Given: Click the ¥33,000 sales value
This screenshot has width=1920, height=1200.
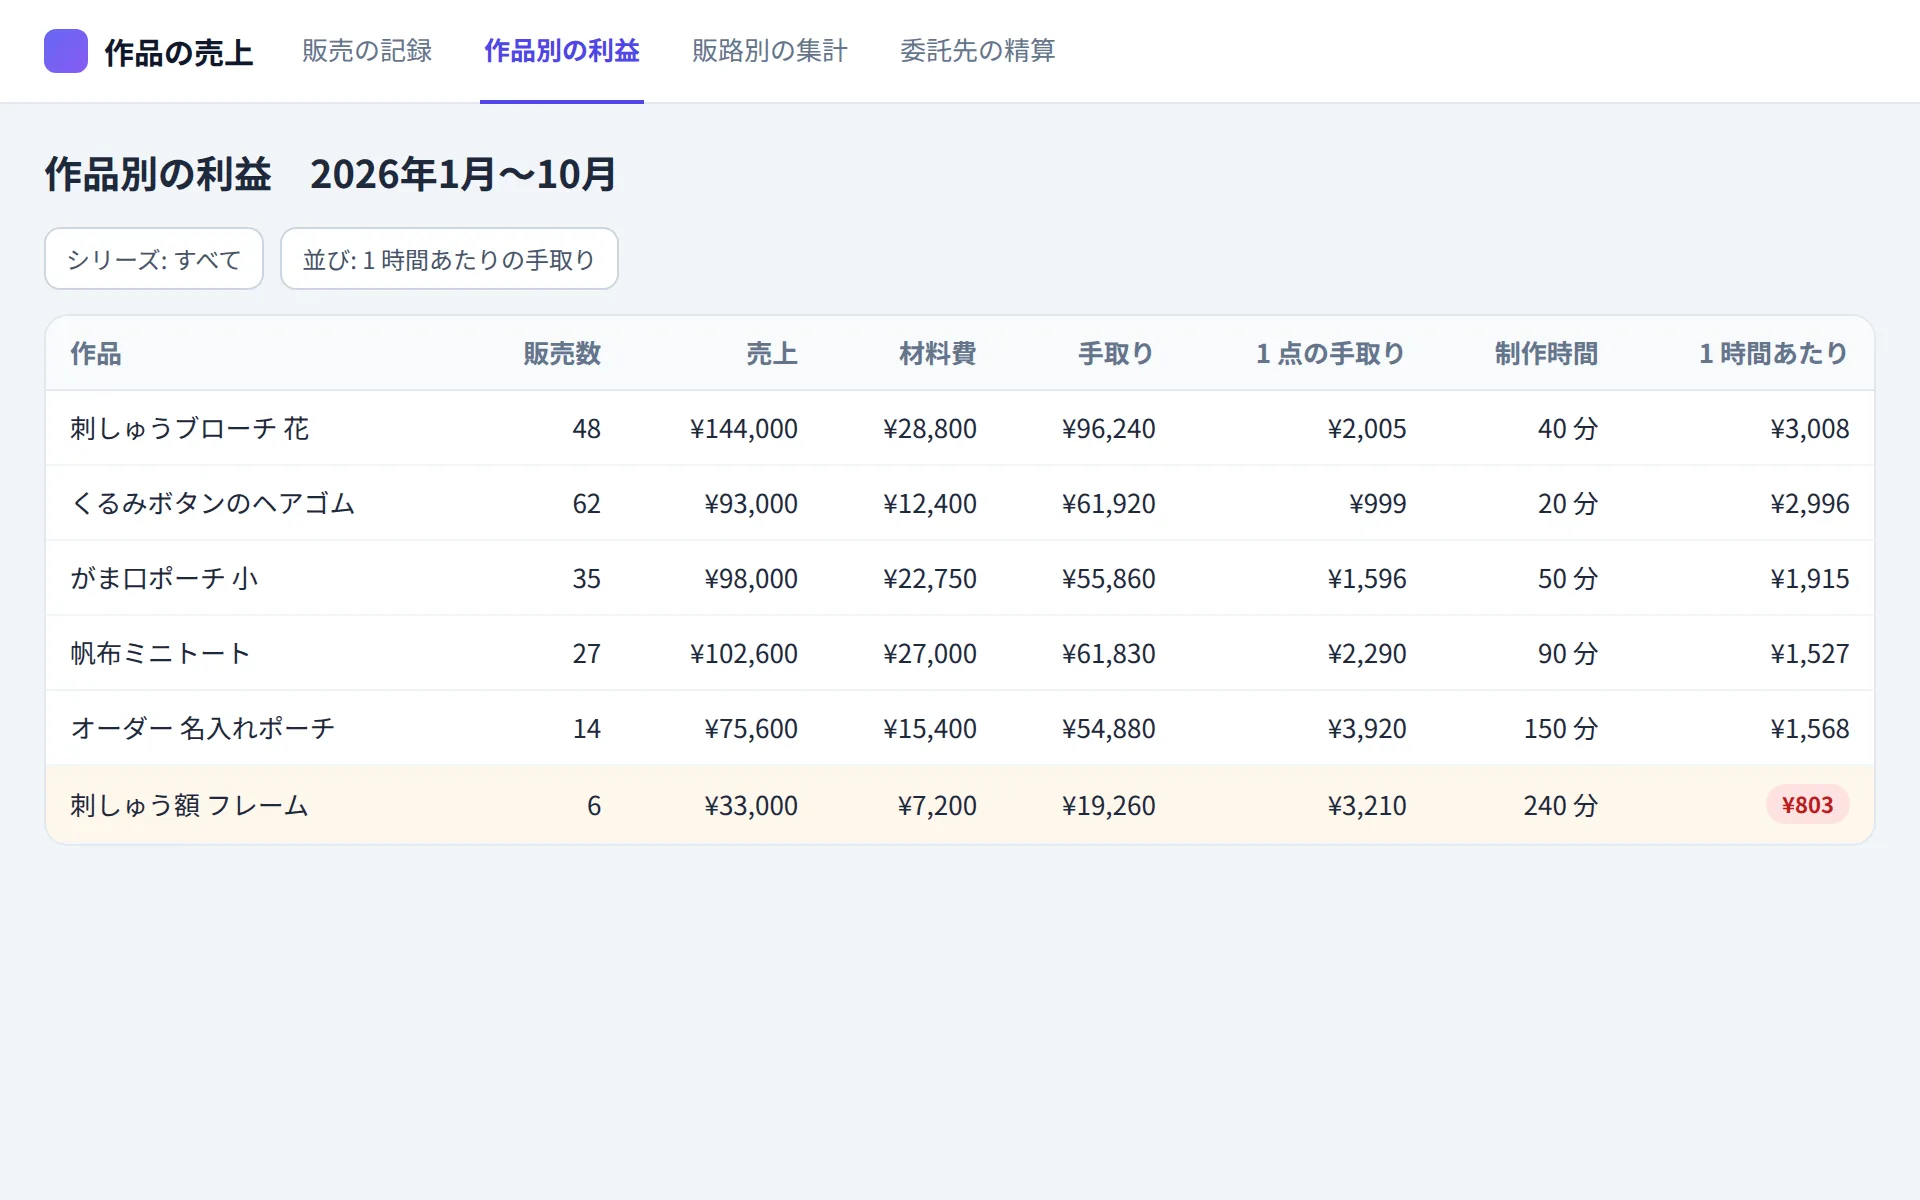Looking at the screenshot, I should [x=751, y=805].
